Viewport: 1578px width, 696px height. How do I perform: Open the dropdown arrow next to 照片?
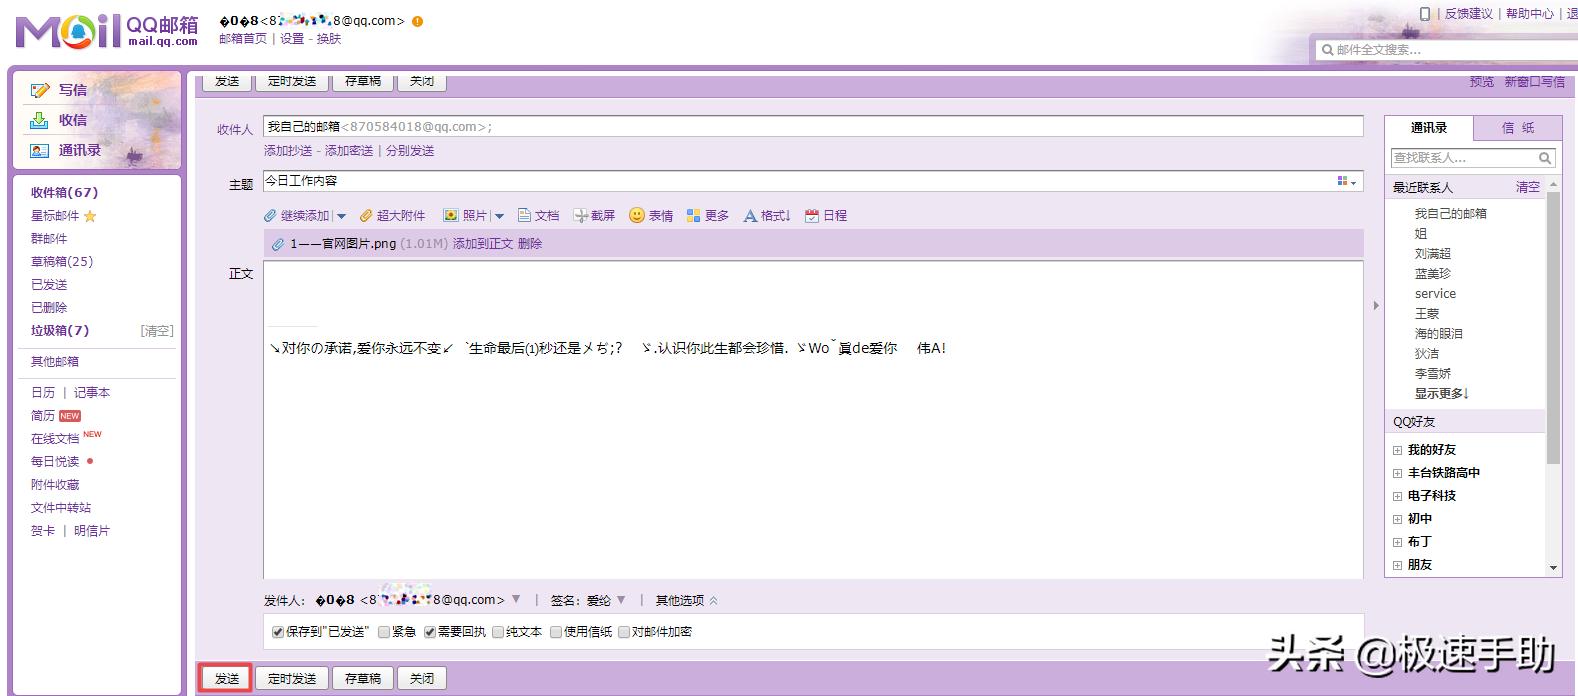click(x=499, y=216)
